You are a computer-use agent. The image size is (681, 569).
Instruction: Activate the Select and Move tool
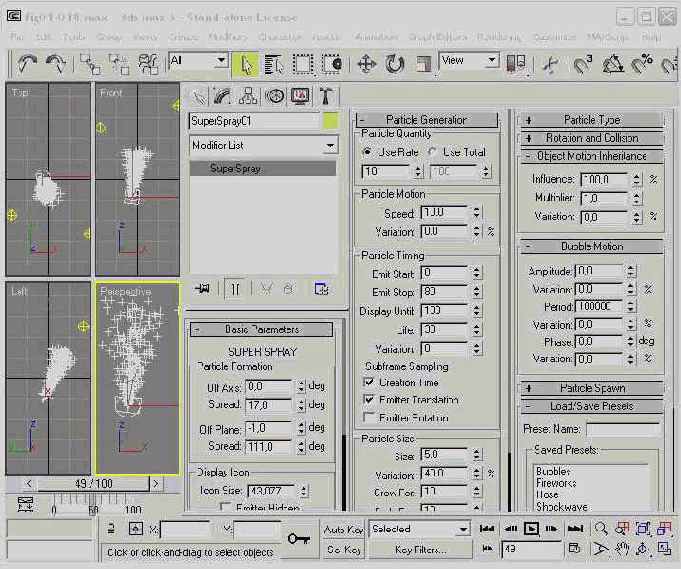click(366, 64)
